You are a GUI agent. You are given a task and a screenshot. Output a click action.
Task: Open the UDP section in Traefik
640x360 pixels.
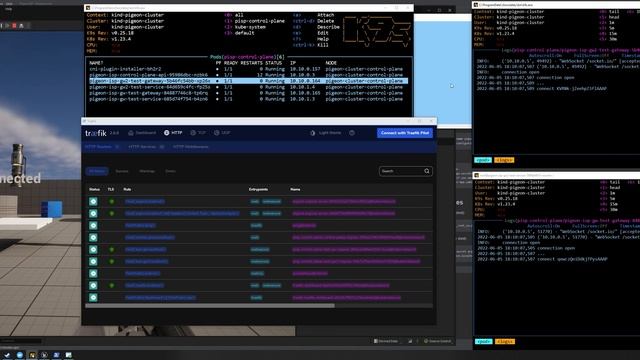click(x=222, y=133)
